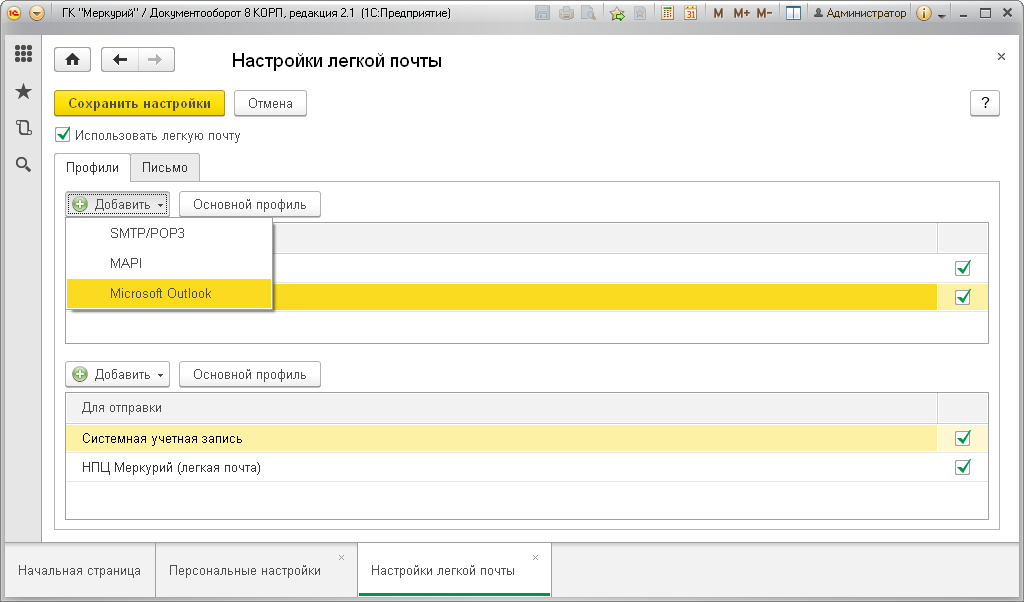
Task: Switch to Начальная страница bottom tab
Action: pyautogui.click(x=79, y=570)
